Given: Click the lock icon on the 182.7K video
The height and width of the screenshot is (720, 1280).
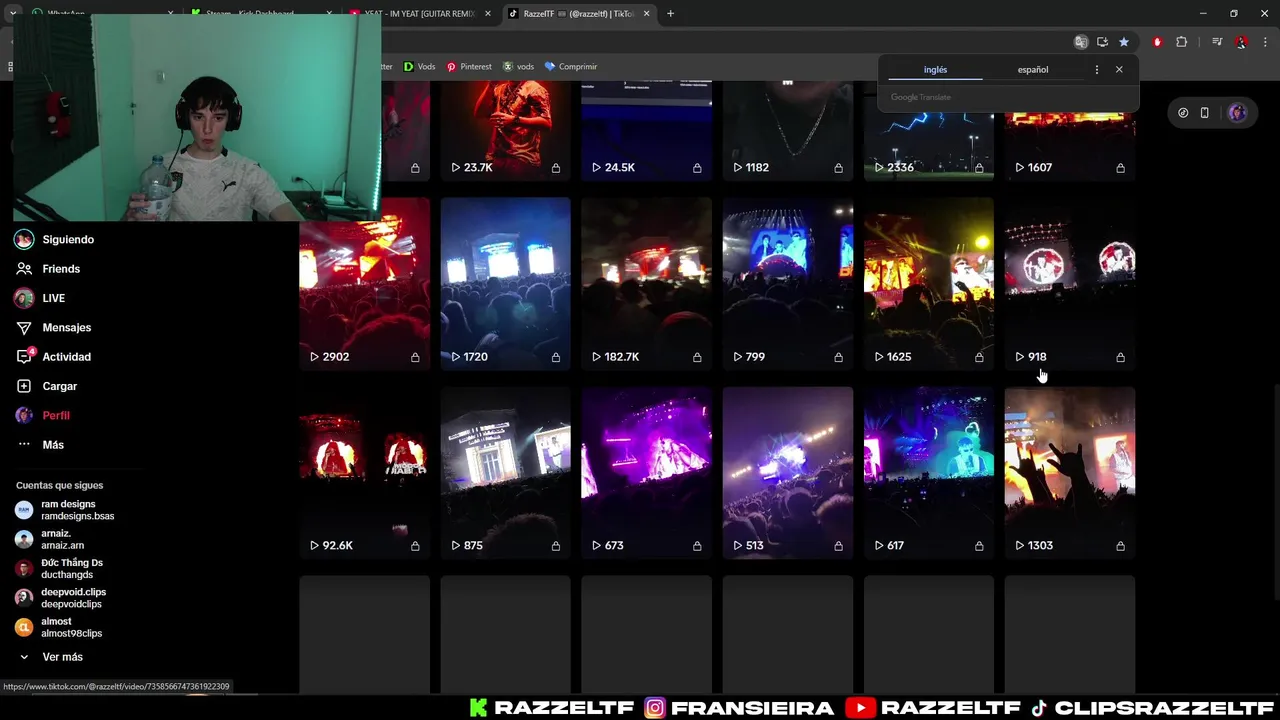Looking at the screenshot, I should coord(697,357).
